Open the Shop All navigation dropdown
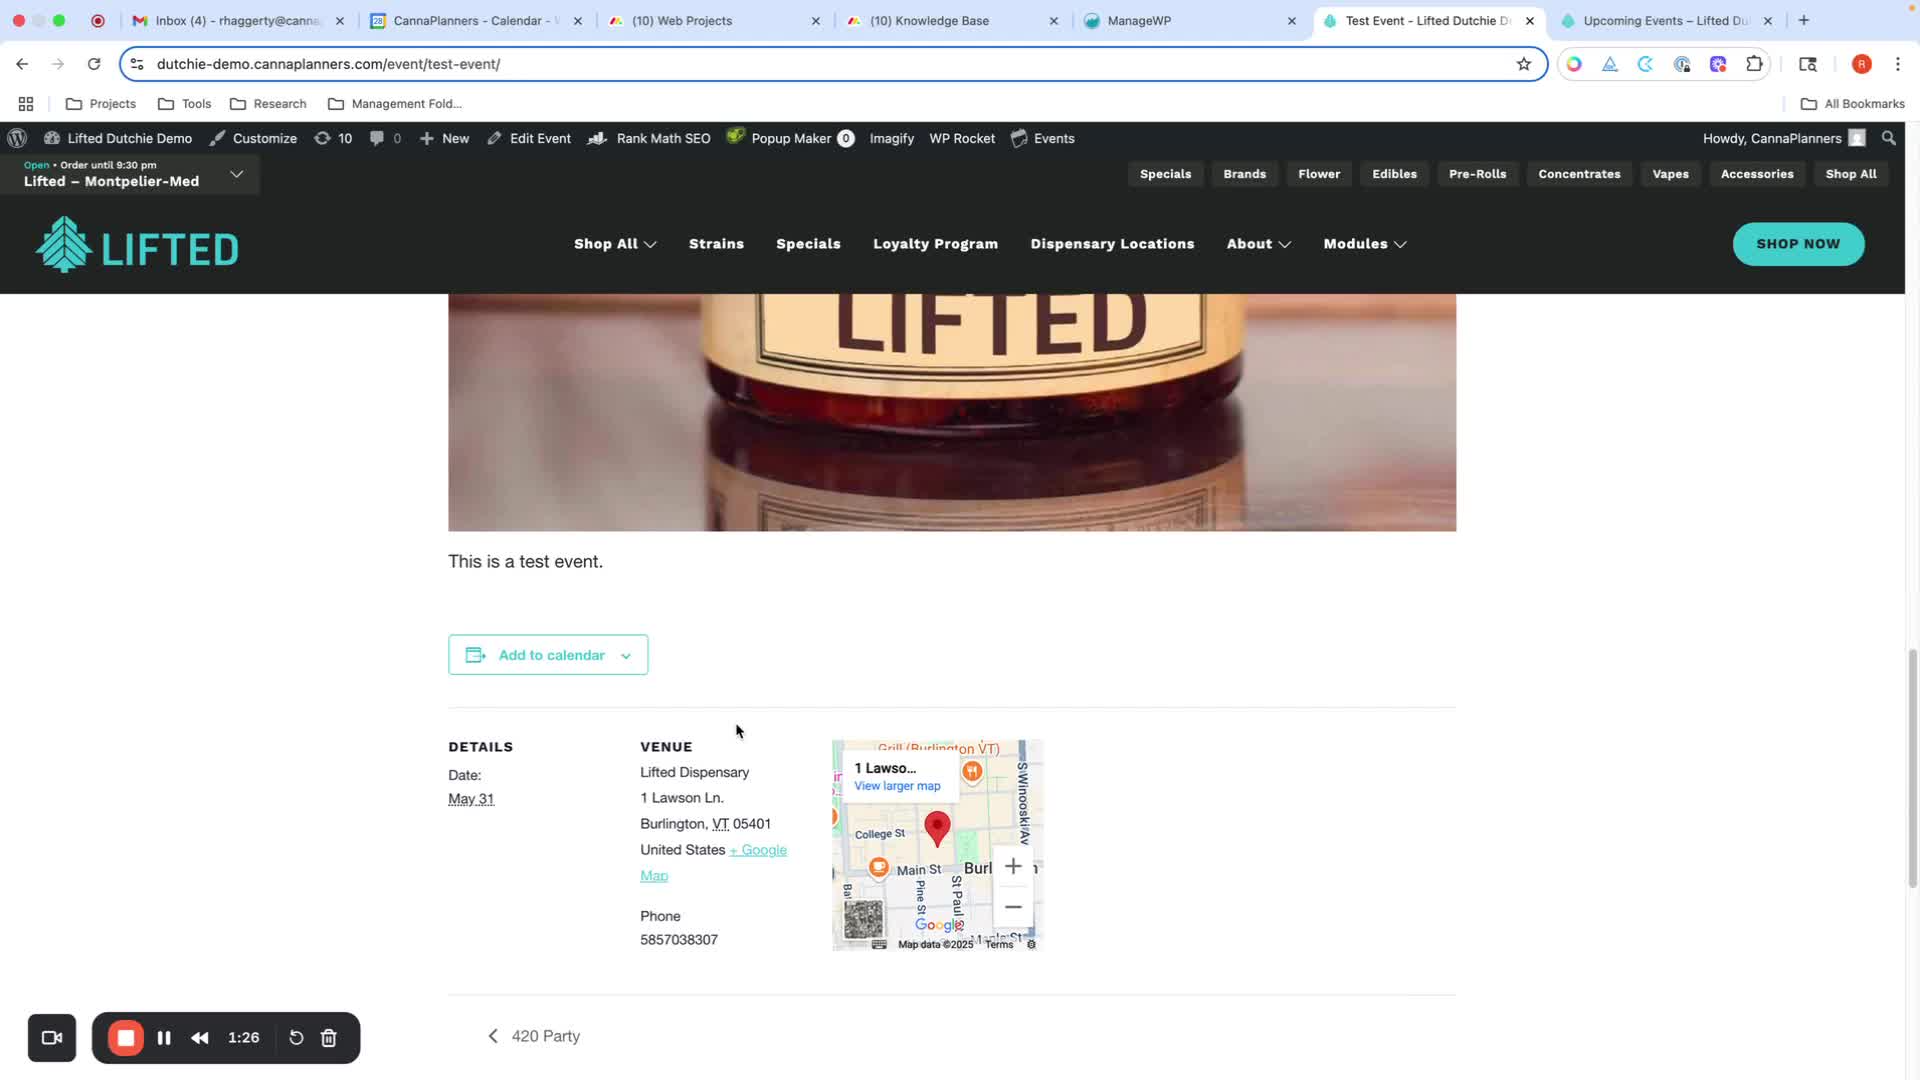Screen dimensions: 1920x1080 tap(614, 244)
